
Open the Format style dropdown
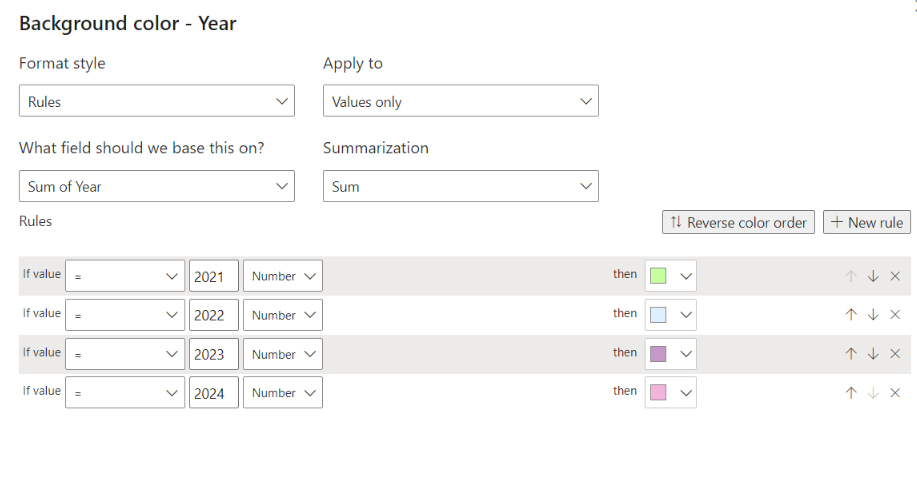(x=157, y=101)
